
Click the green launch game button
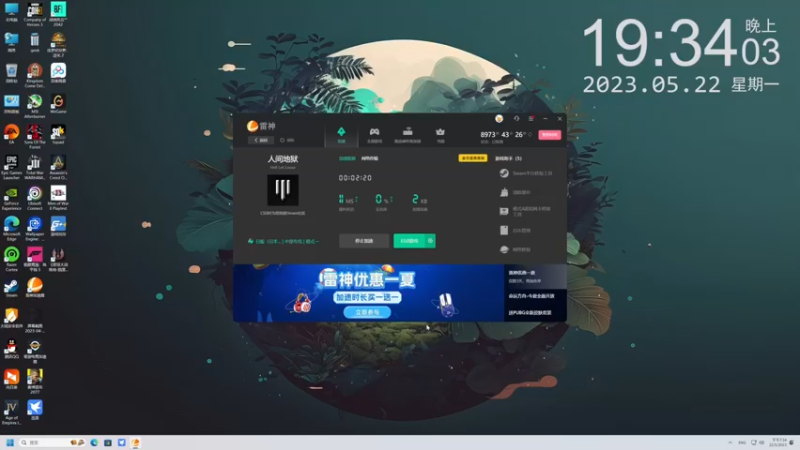click(409, 241)
